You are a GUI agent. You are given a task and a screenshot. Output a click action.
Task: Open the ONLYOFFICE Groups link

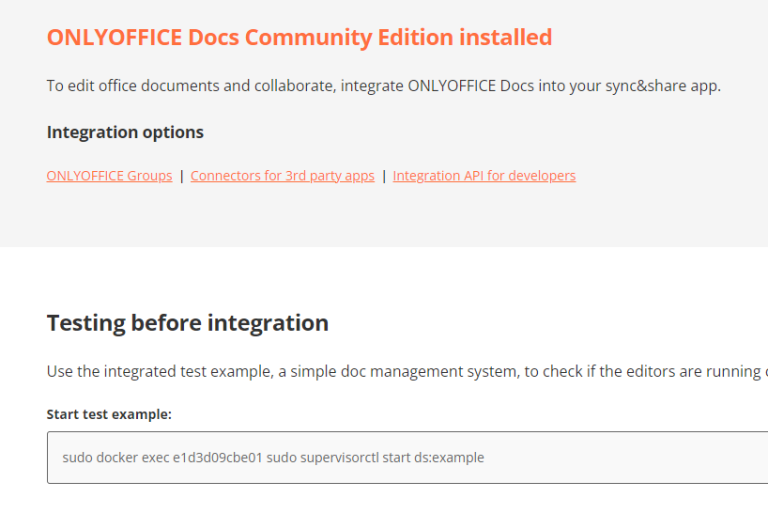[x=109, y=175]
